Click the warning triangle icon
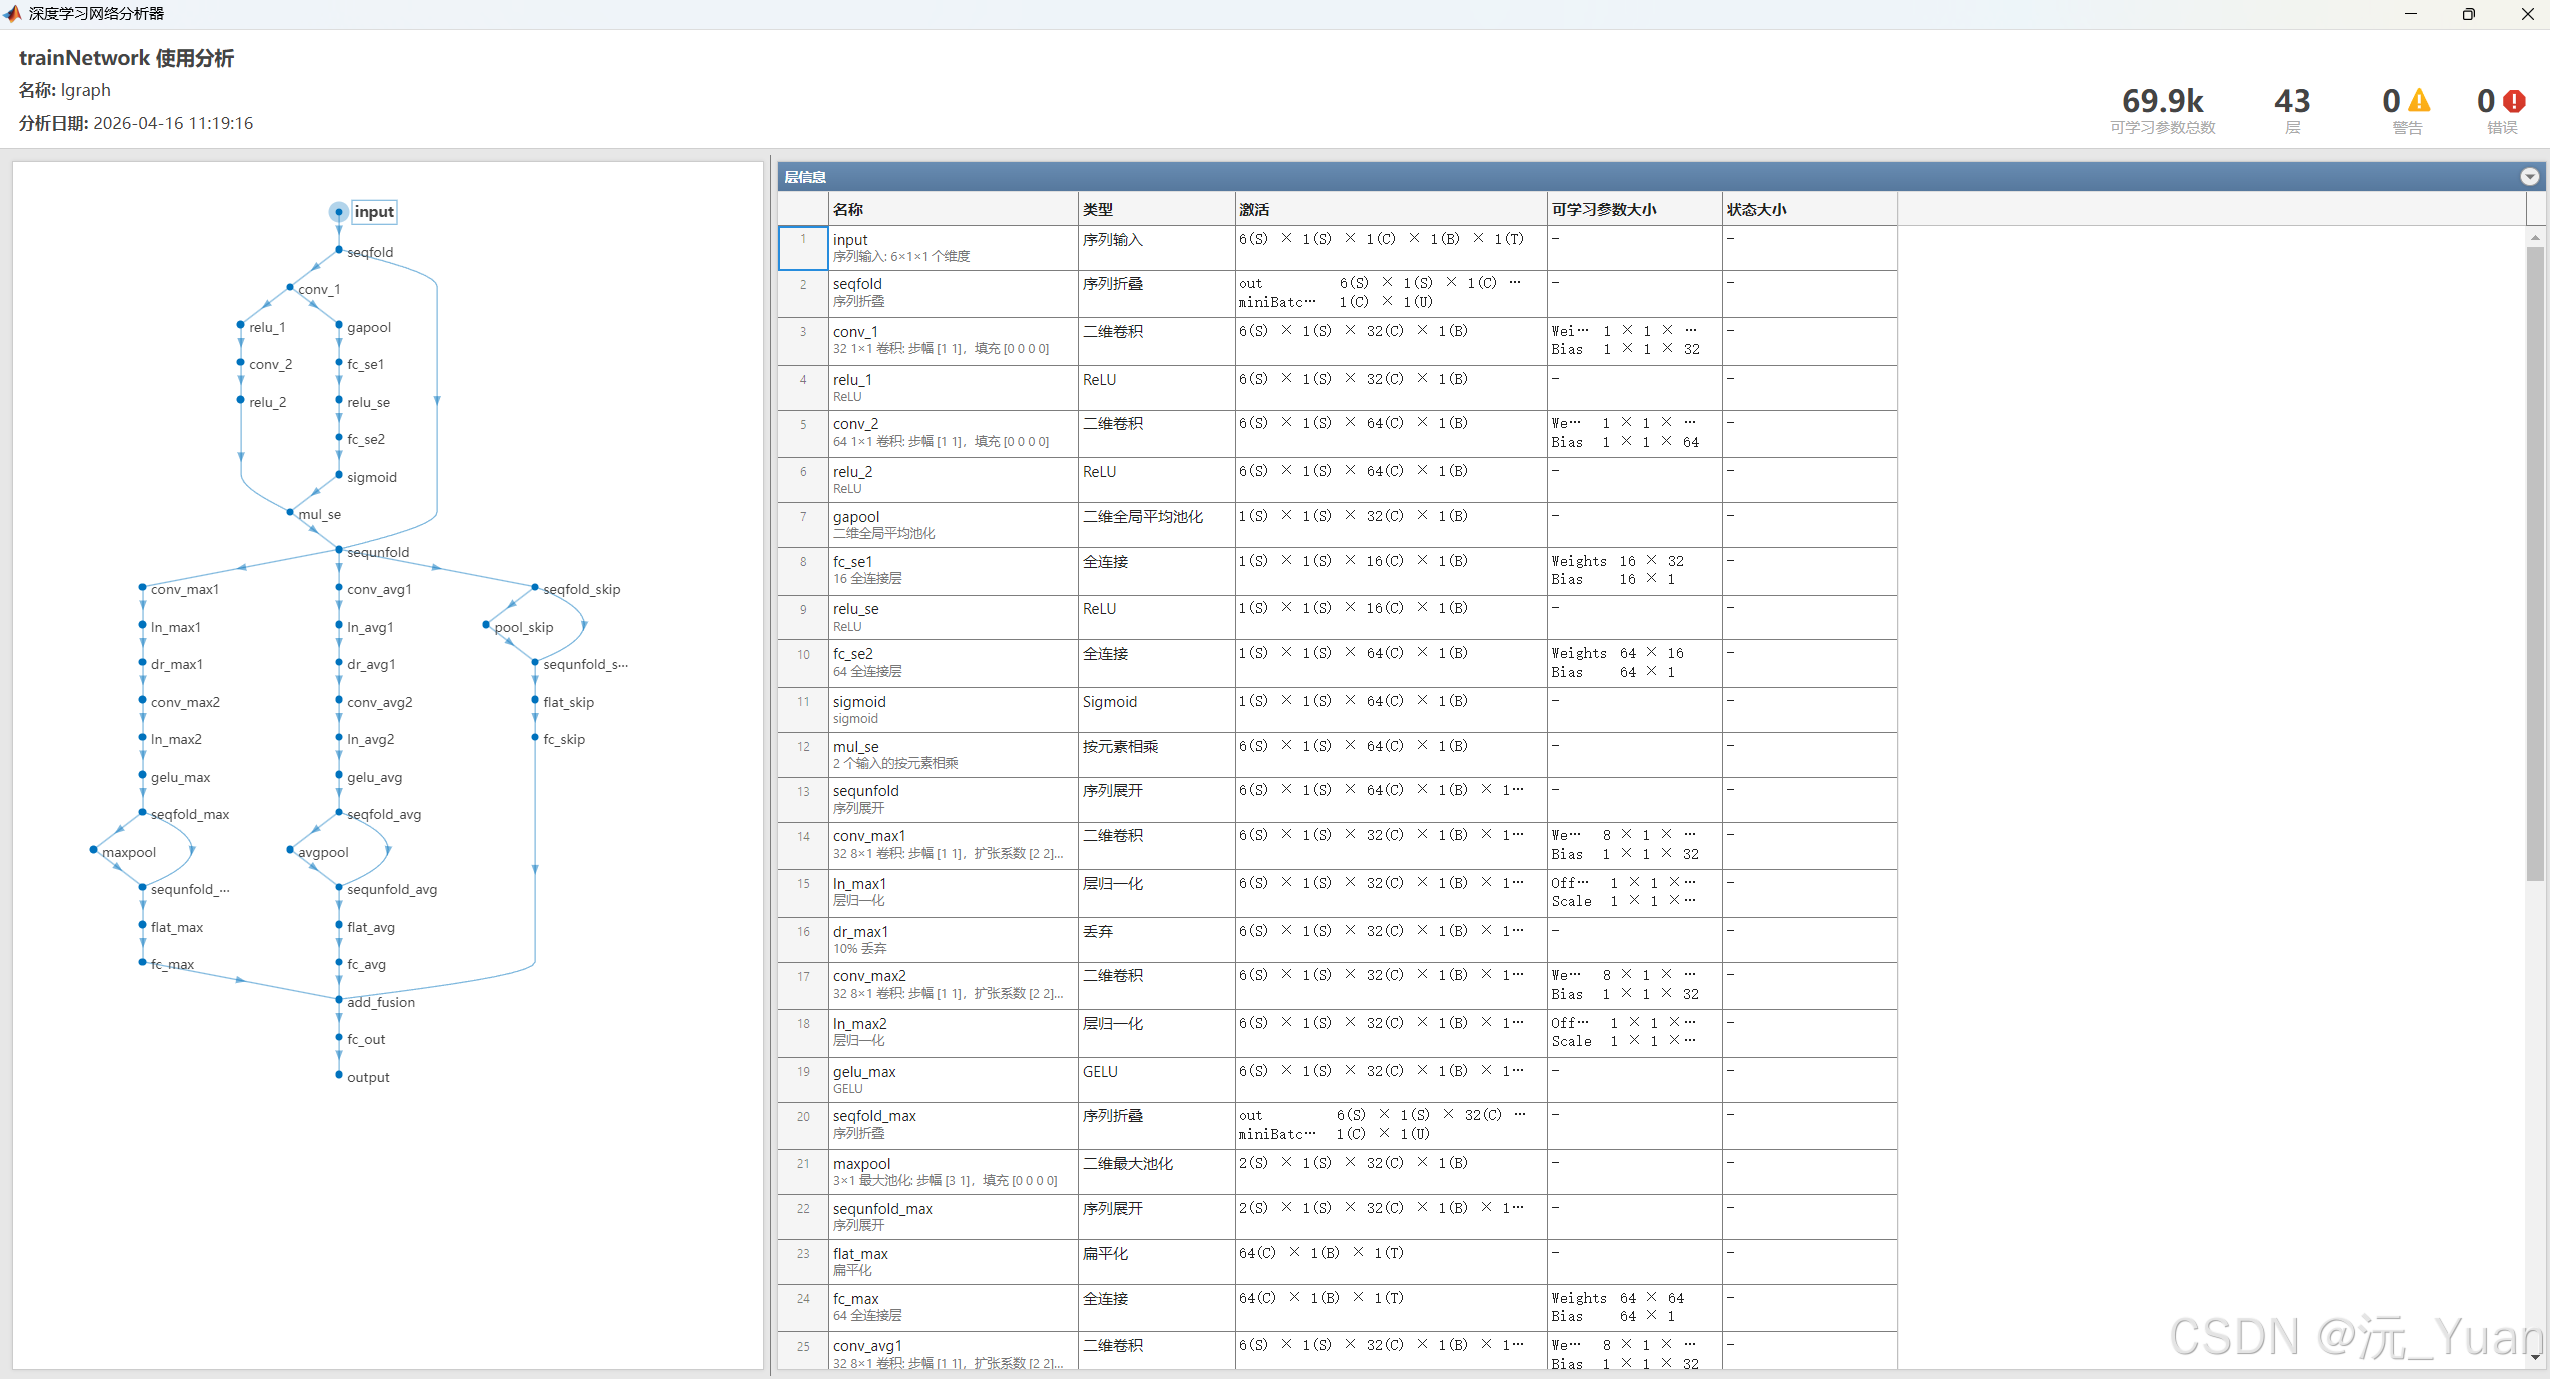 click(2418, 101)
